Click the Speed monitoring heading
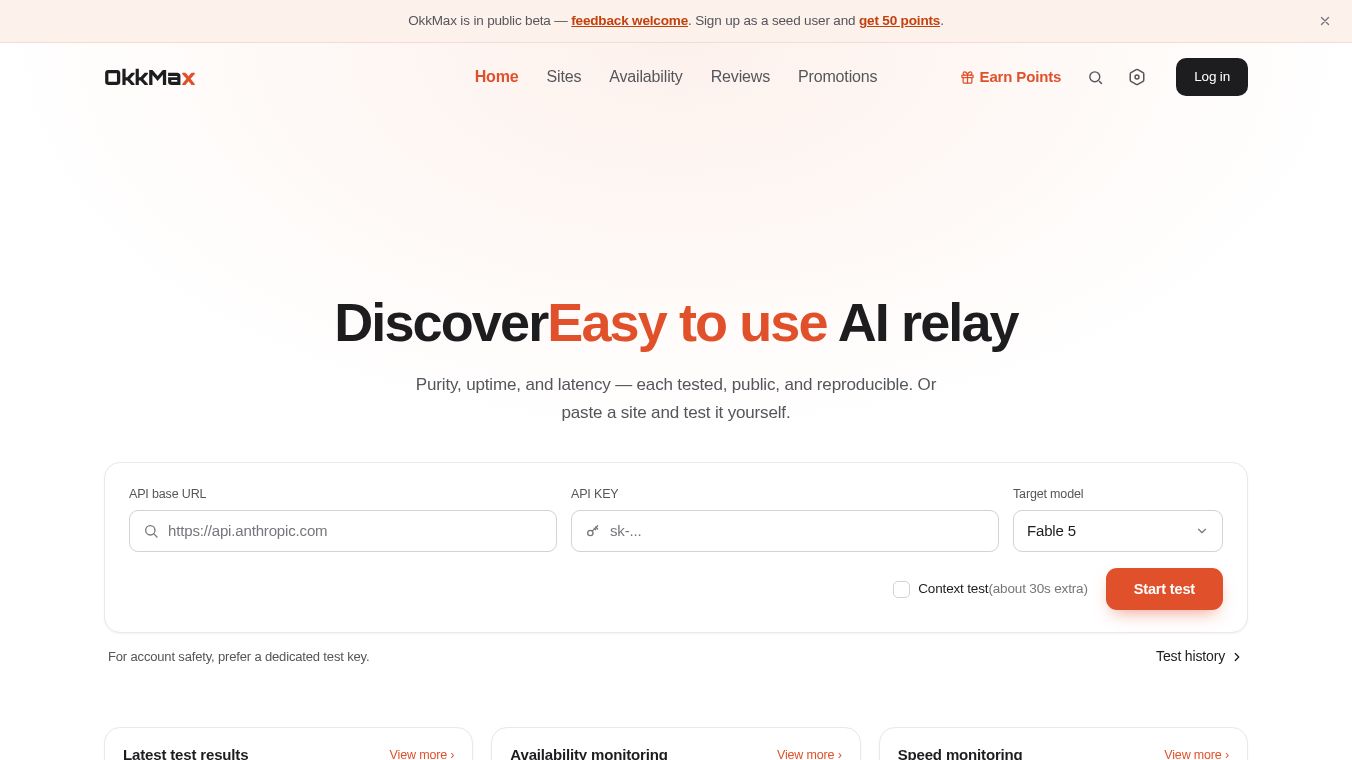This screenshot has height=760, width=1352. pyautogui.click(x=960, y=754)
